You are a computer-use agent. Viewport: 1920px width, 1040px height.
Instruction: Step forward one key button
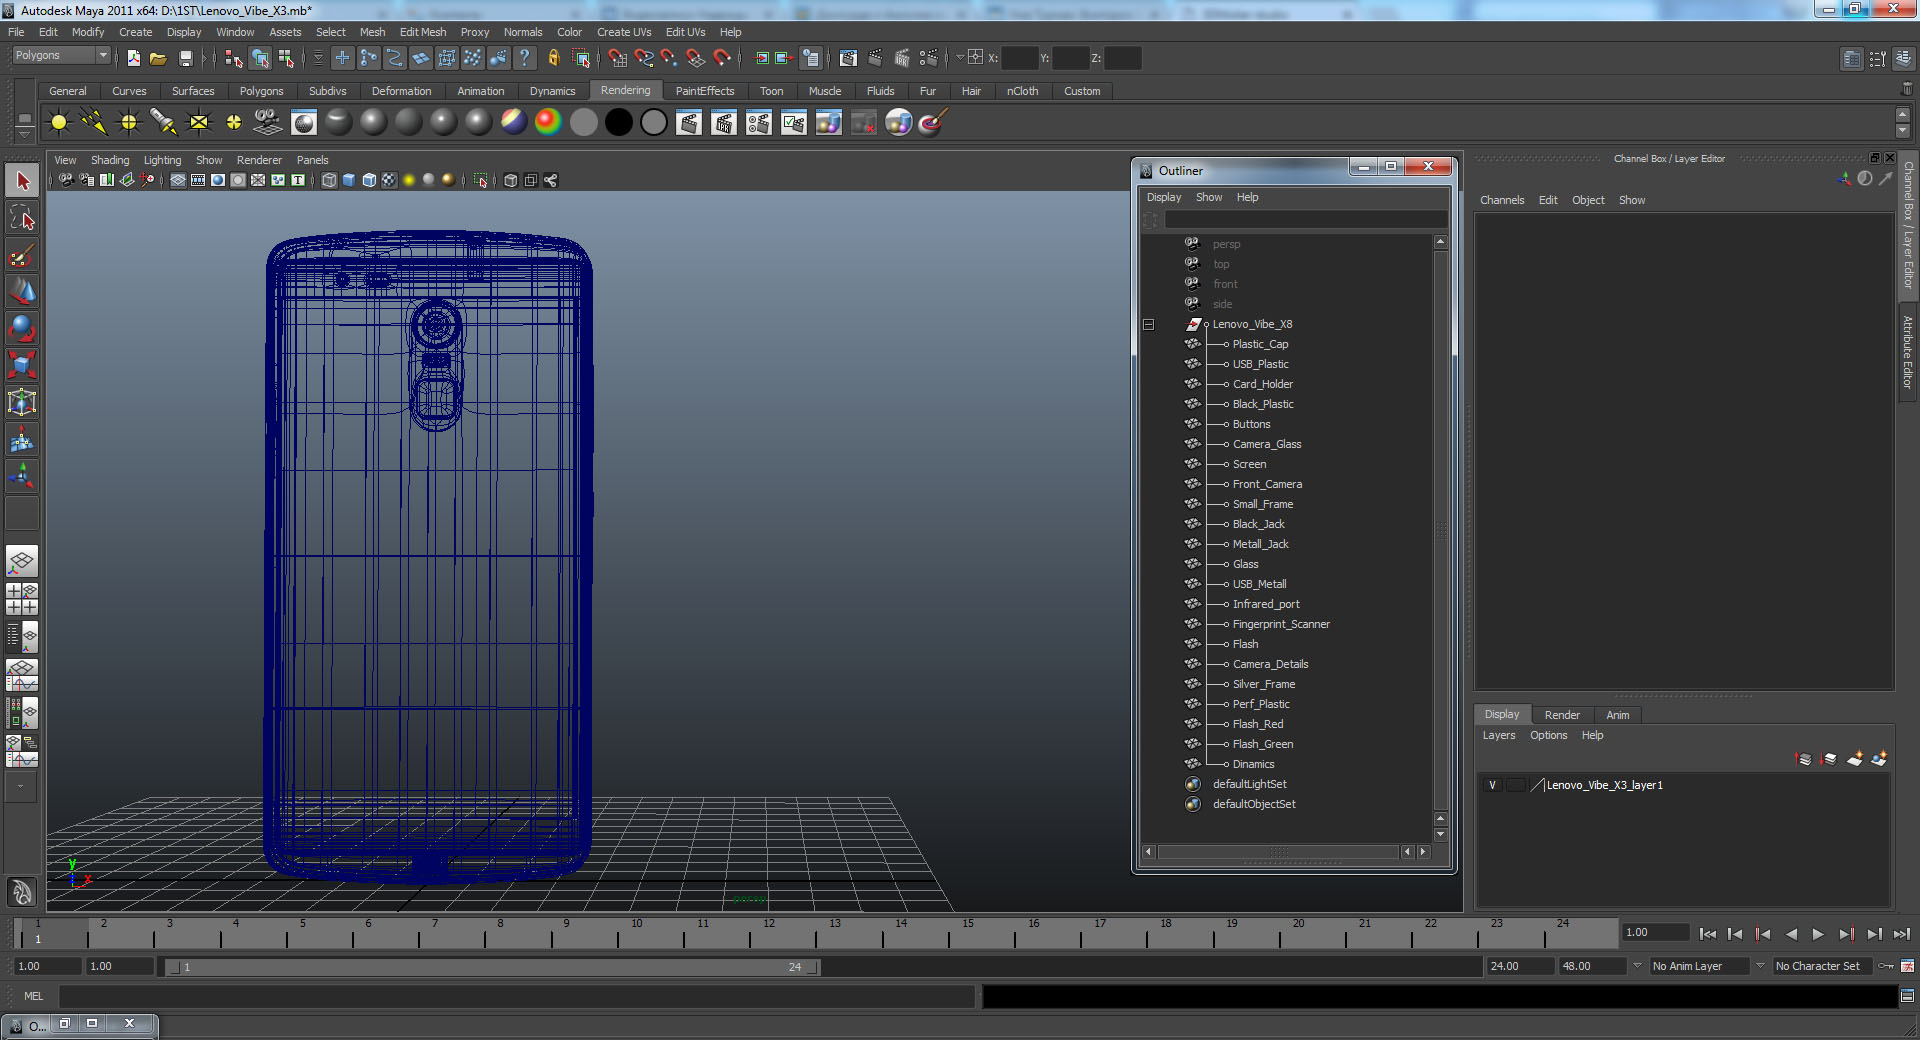1846,934
